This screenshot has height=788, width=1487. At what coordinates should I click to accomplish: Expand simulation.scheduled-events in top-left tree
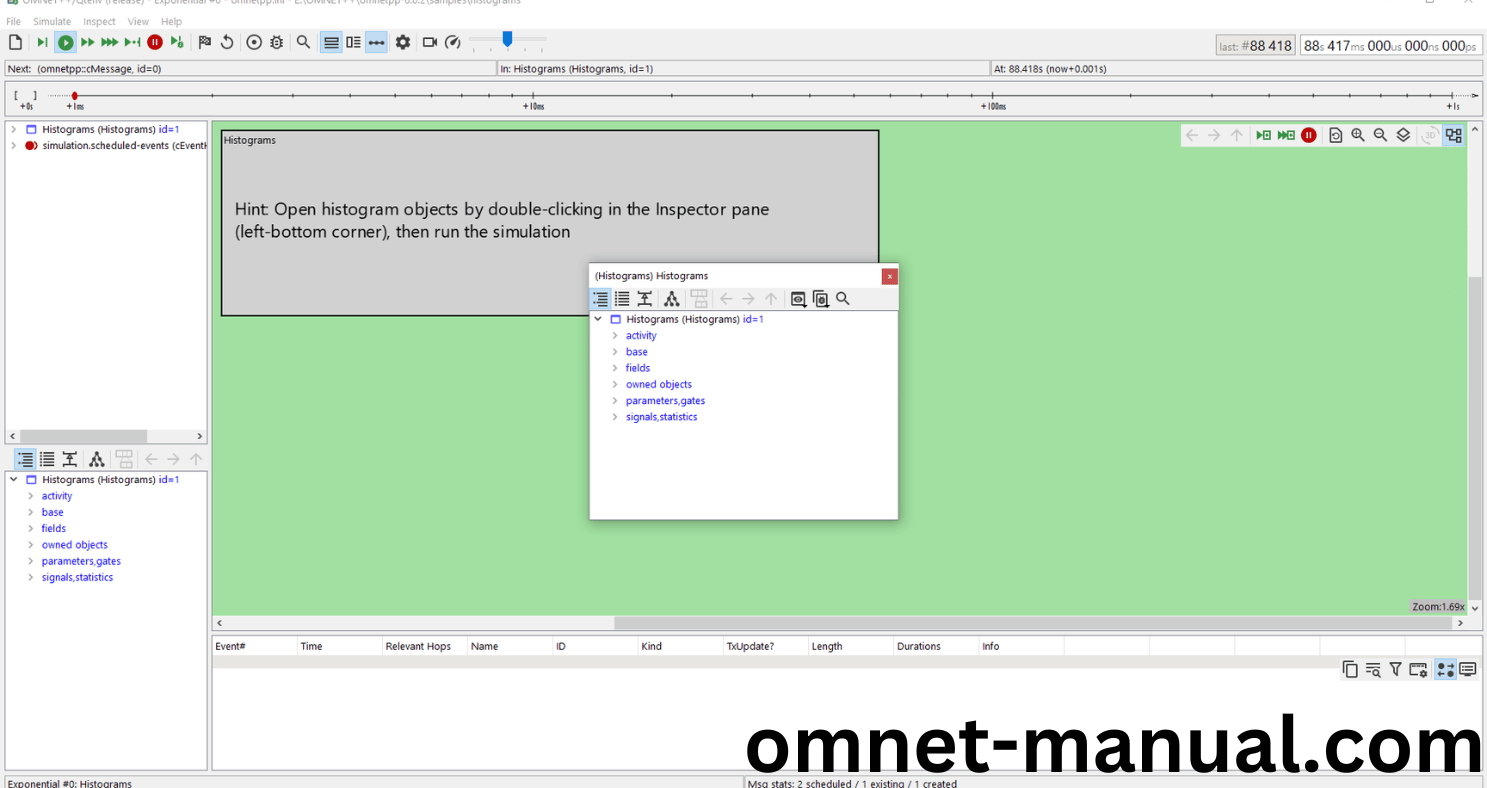click(x=13, y=145)
